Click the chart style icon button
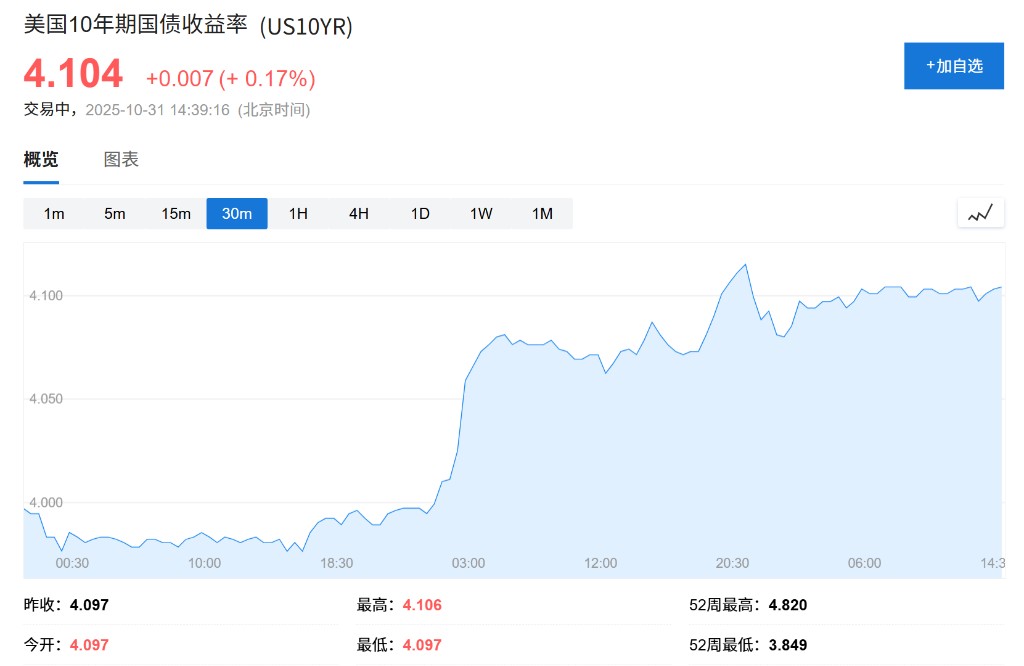The width and height of the screenshot is (1024, 666). [980, 213]
